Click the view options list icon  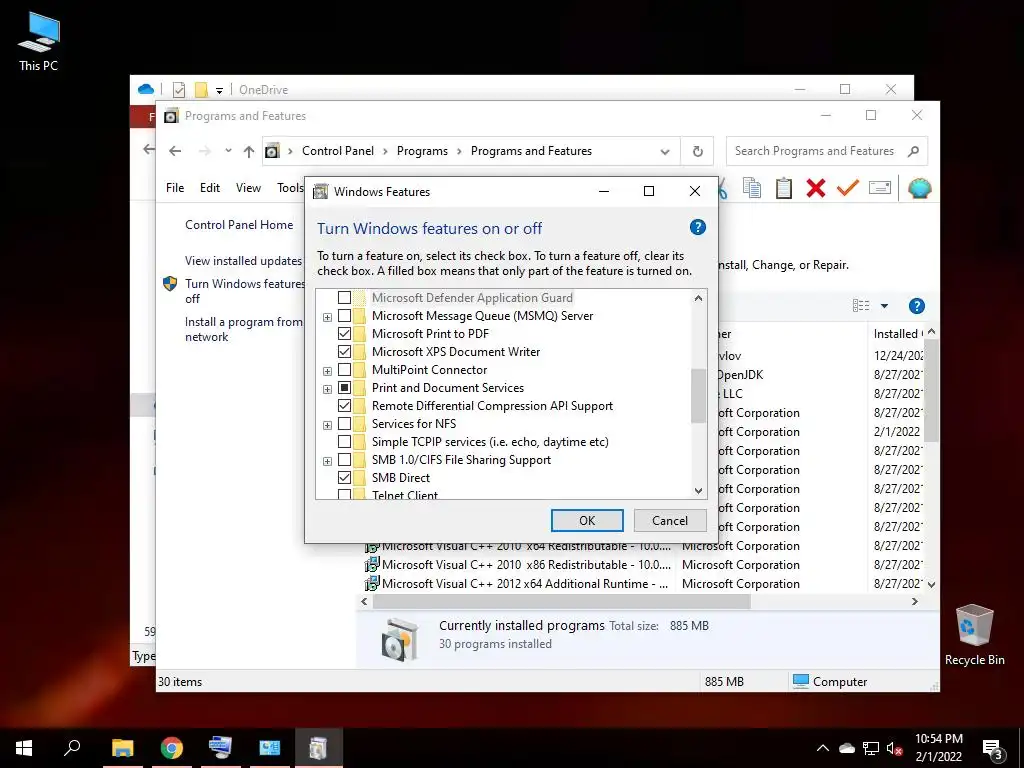coord(861,306)
